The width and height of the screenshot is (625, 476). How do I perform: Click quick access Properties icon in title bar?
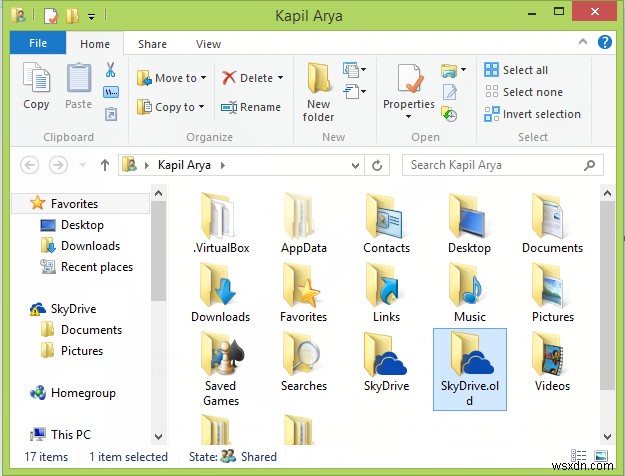[51, 16]
